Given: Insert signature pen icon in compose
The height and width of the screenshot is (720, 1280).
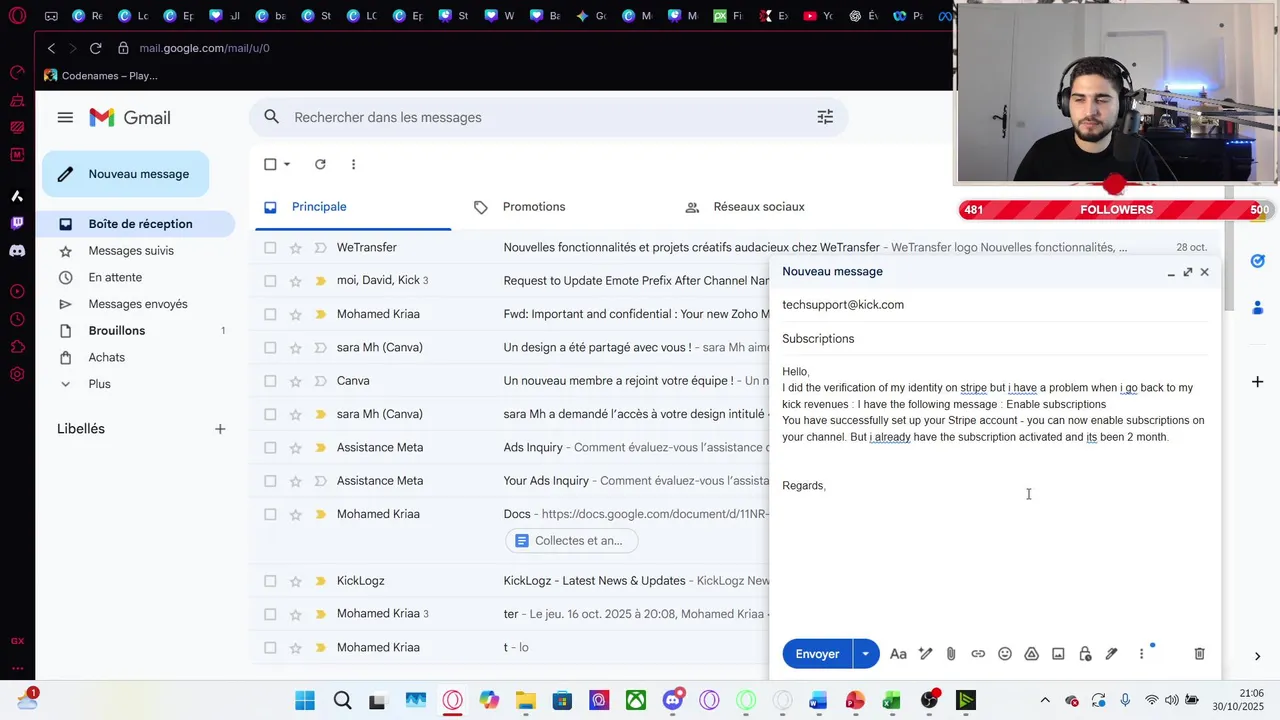Looking at the screenshot, I should click(x=1111, y=654).
